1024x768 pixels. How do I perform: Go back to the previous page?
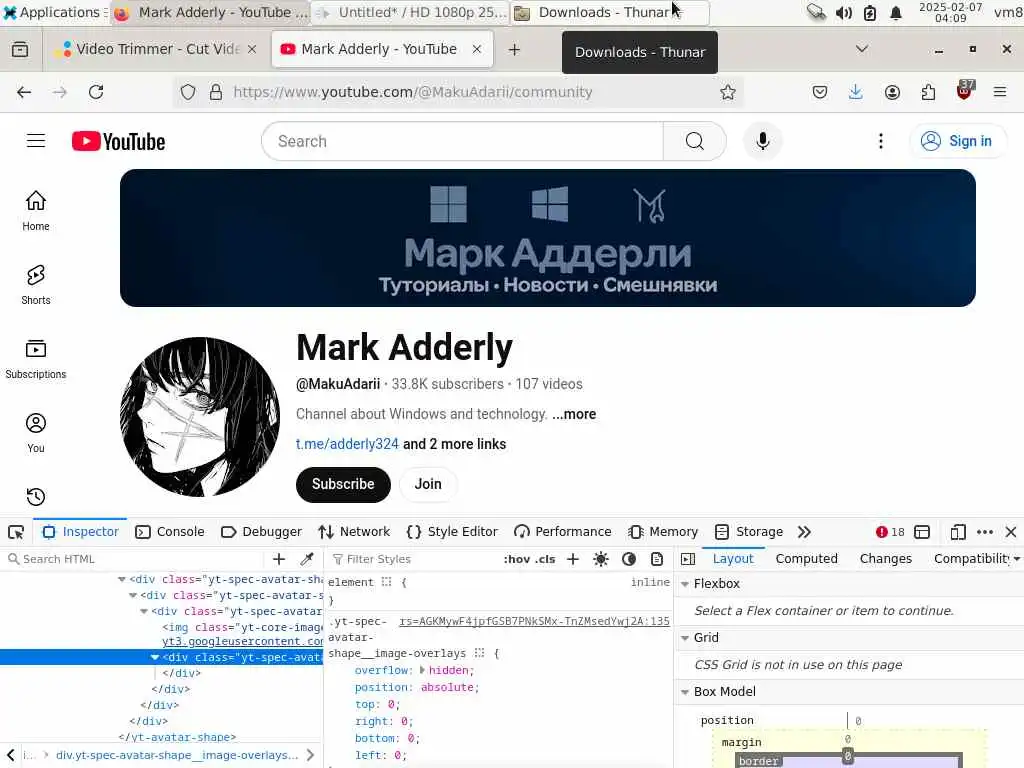[24, 92]
